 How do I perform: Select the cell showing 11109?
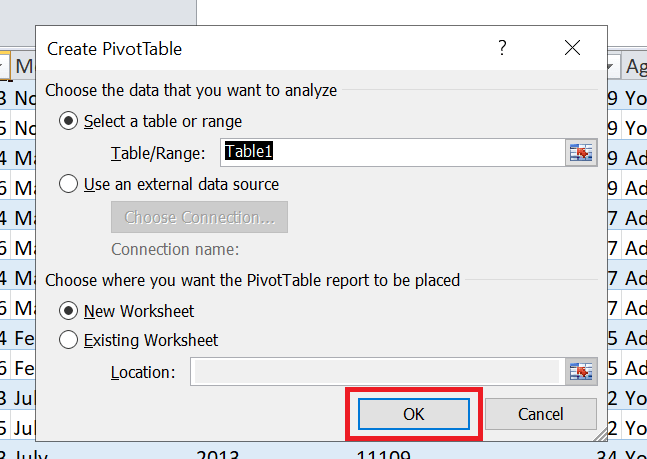click(x=382, y=454)
